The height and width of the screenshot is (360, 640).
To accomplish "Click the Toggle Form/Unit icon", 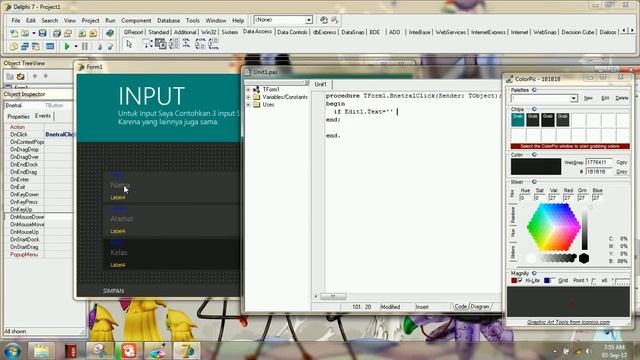I will (36, 47).
